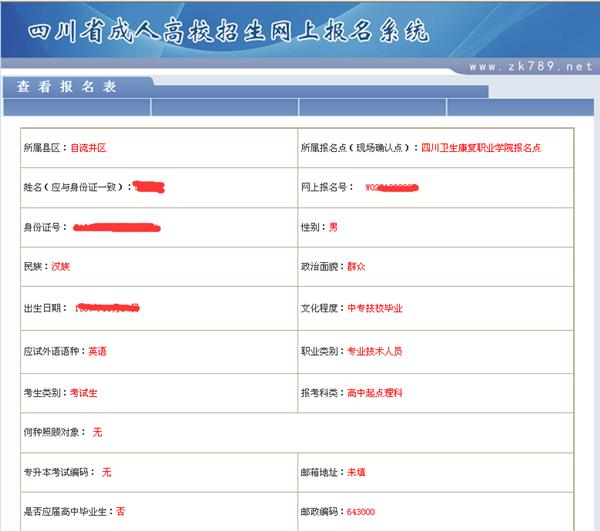Select the education level 中专技校毕业
The width and height of the screenshot is (600, 531).
pos(374,309)
